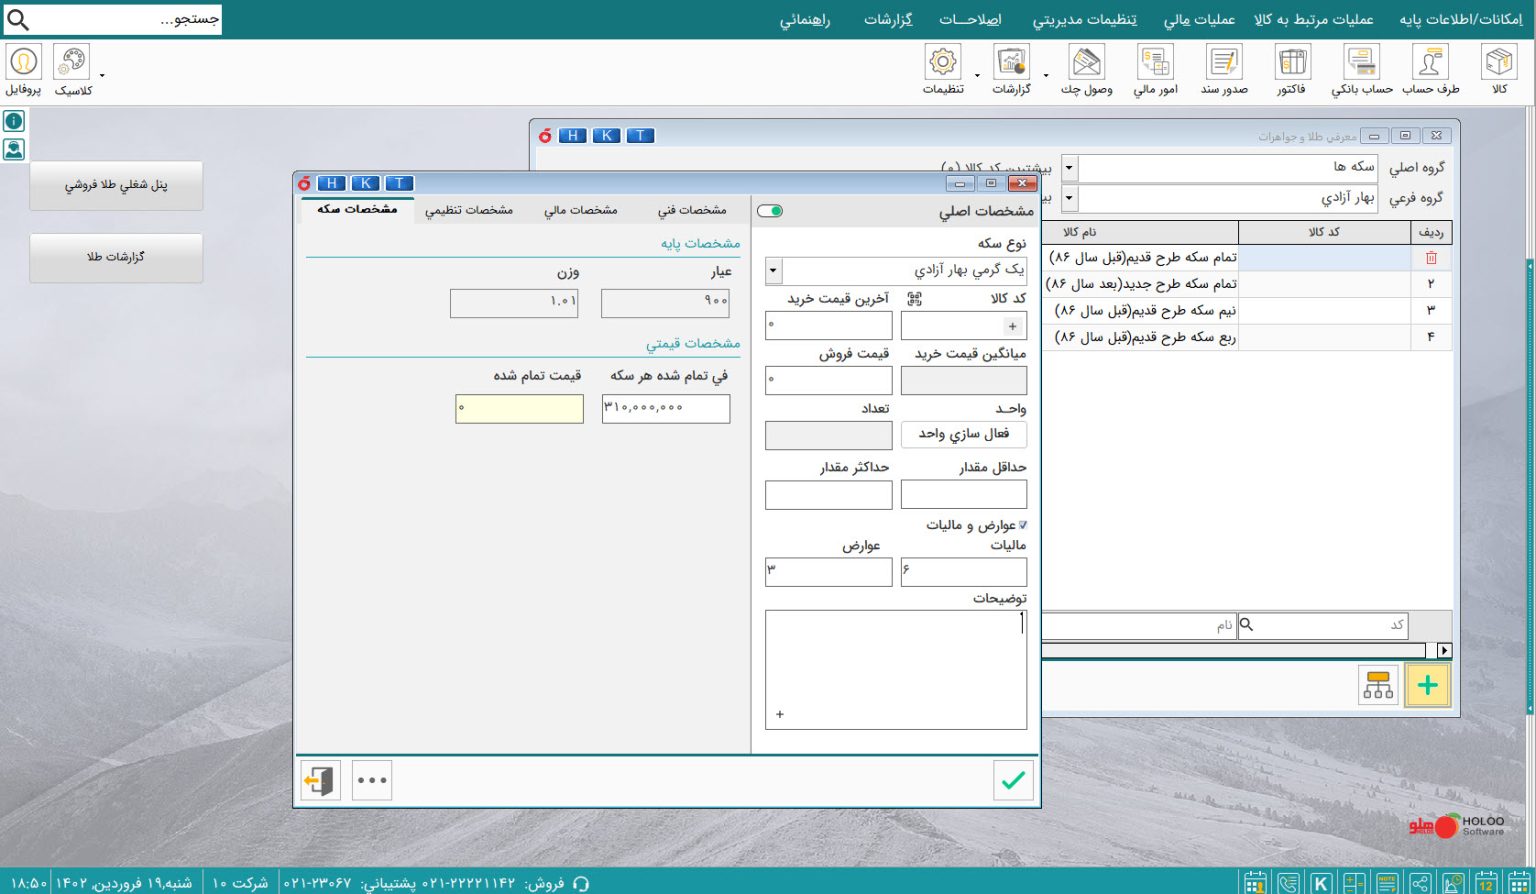Click the exit door icon in dialog
This screenshot has height=894, width=1536.
320,780
